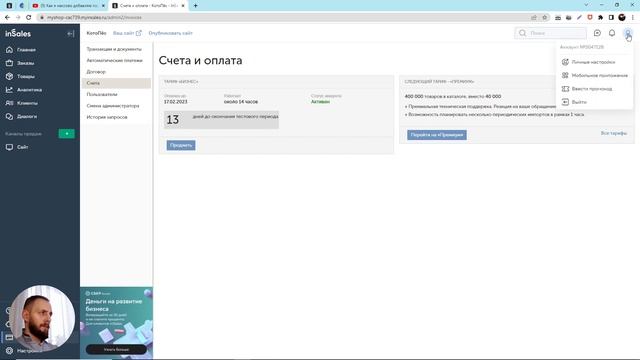The image size is (640, 360).
Task: Open Автоматические платежи submenu item
Action: (x=116, y=60)
